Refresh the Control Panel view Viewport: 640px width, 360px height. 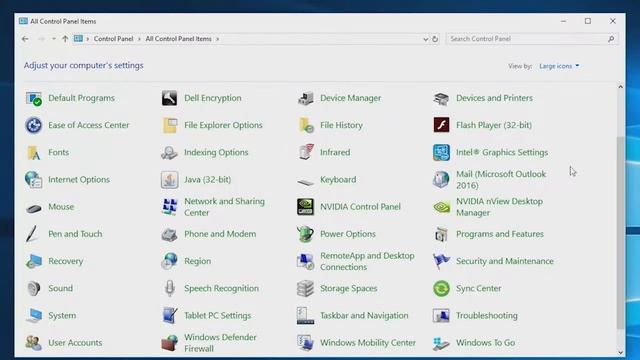(435, 39)
